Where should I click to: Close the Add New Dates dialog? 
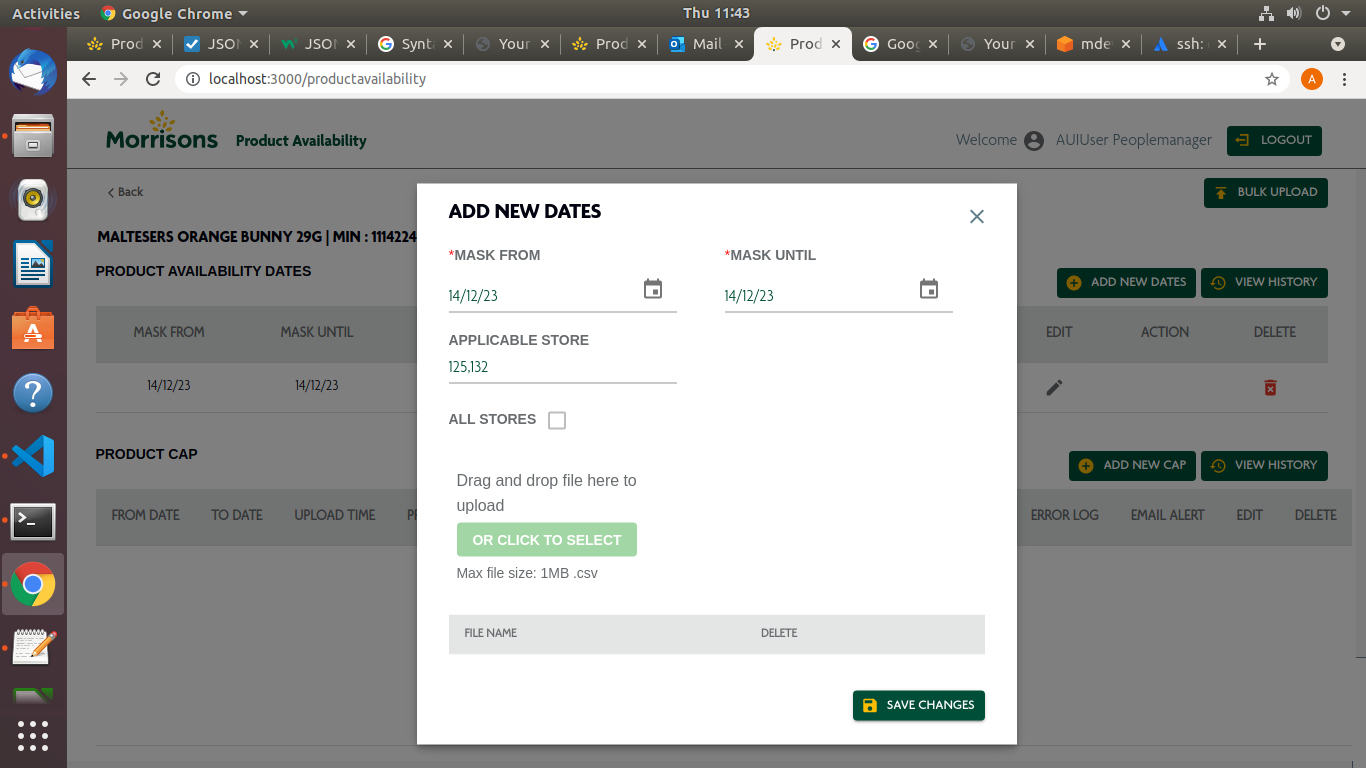(977, 216)
